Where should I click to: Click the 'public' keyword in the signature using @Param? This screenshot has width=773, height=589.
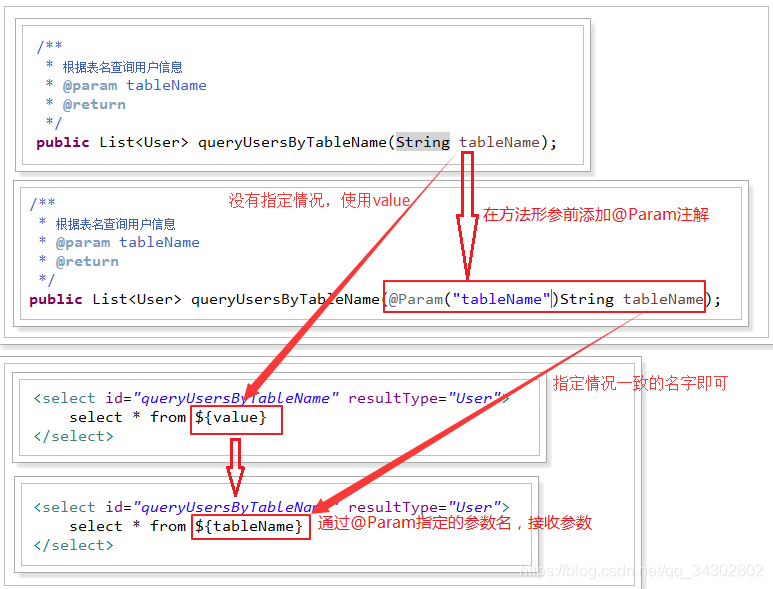pyautogui.click(x=56, y=300)
